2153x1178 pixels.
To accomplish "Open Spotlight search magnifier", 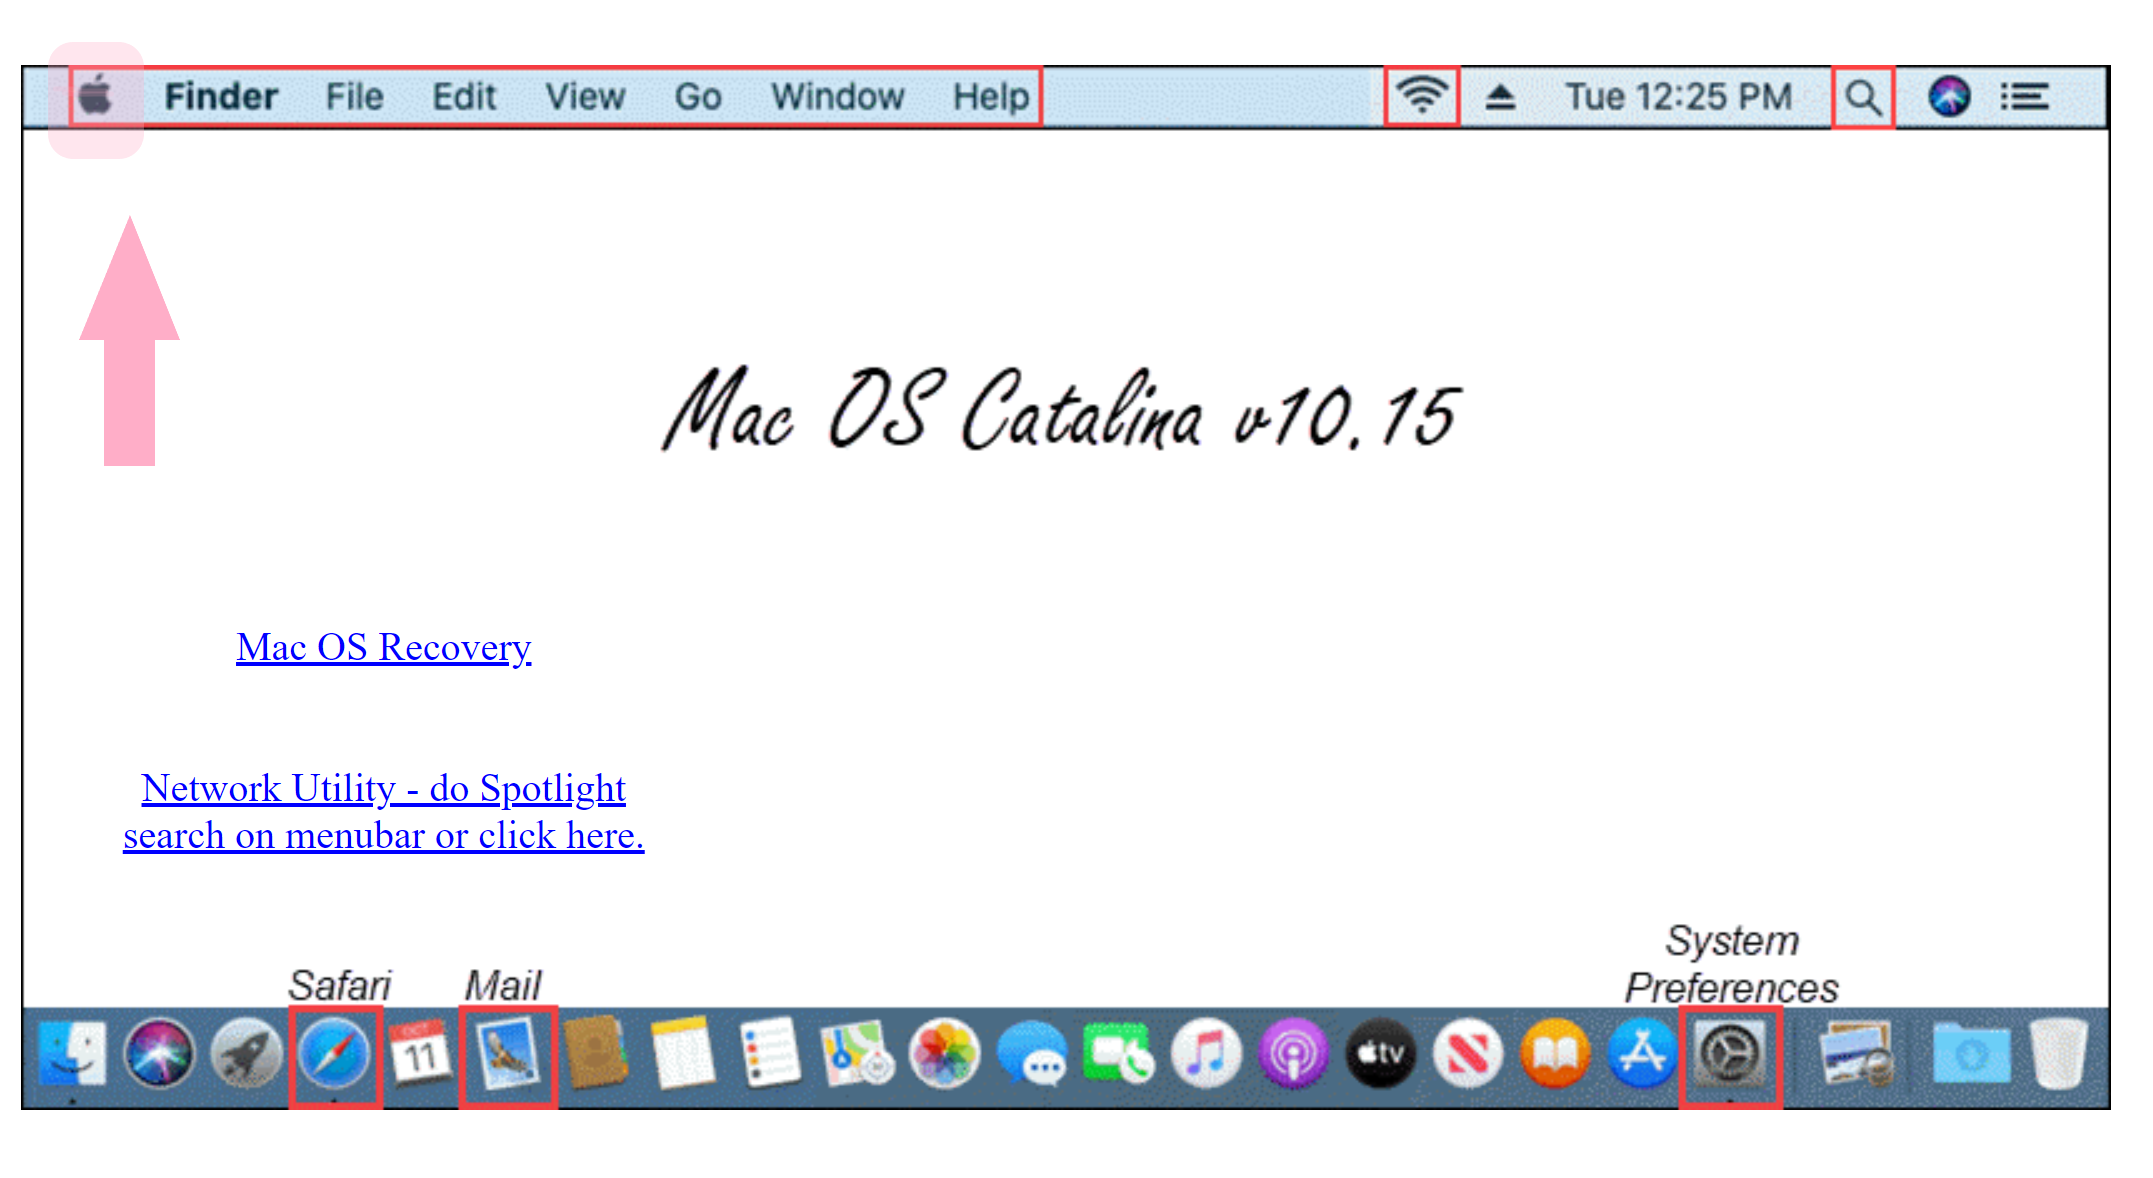I will 1863,98.
